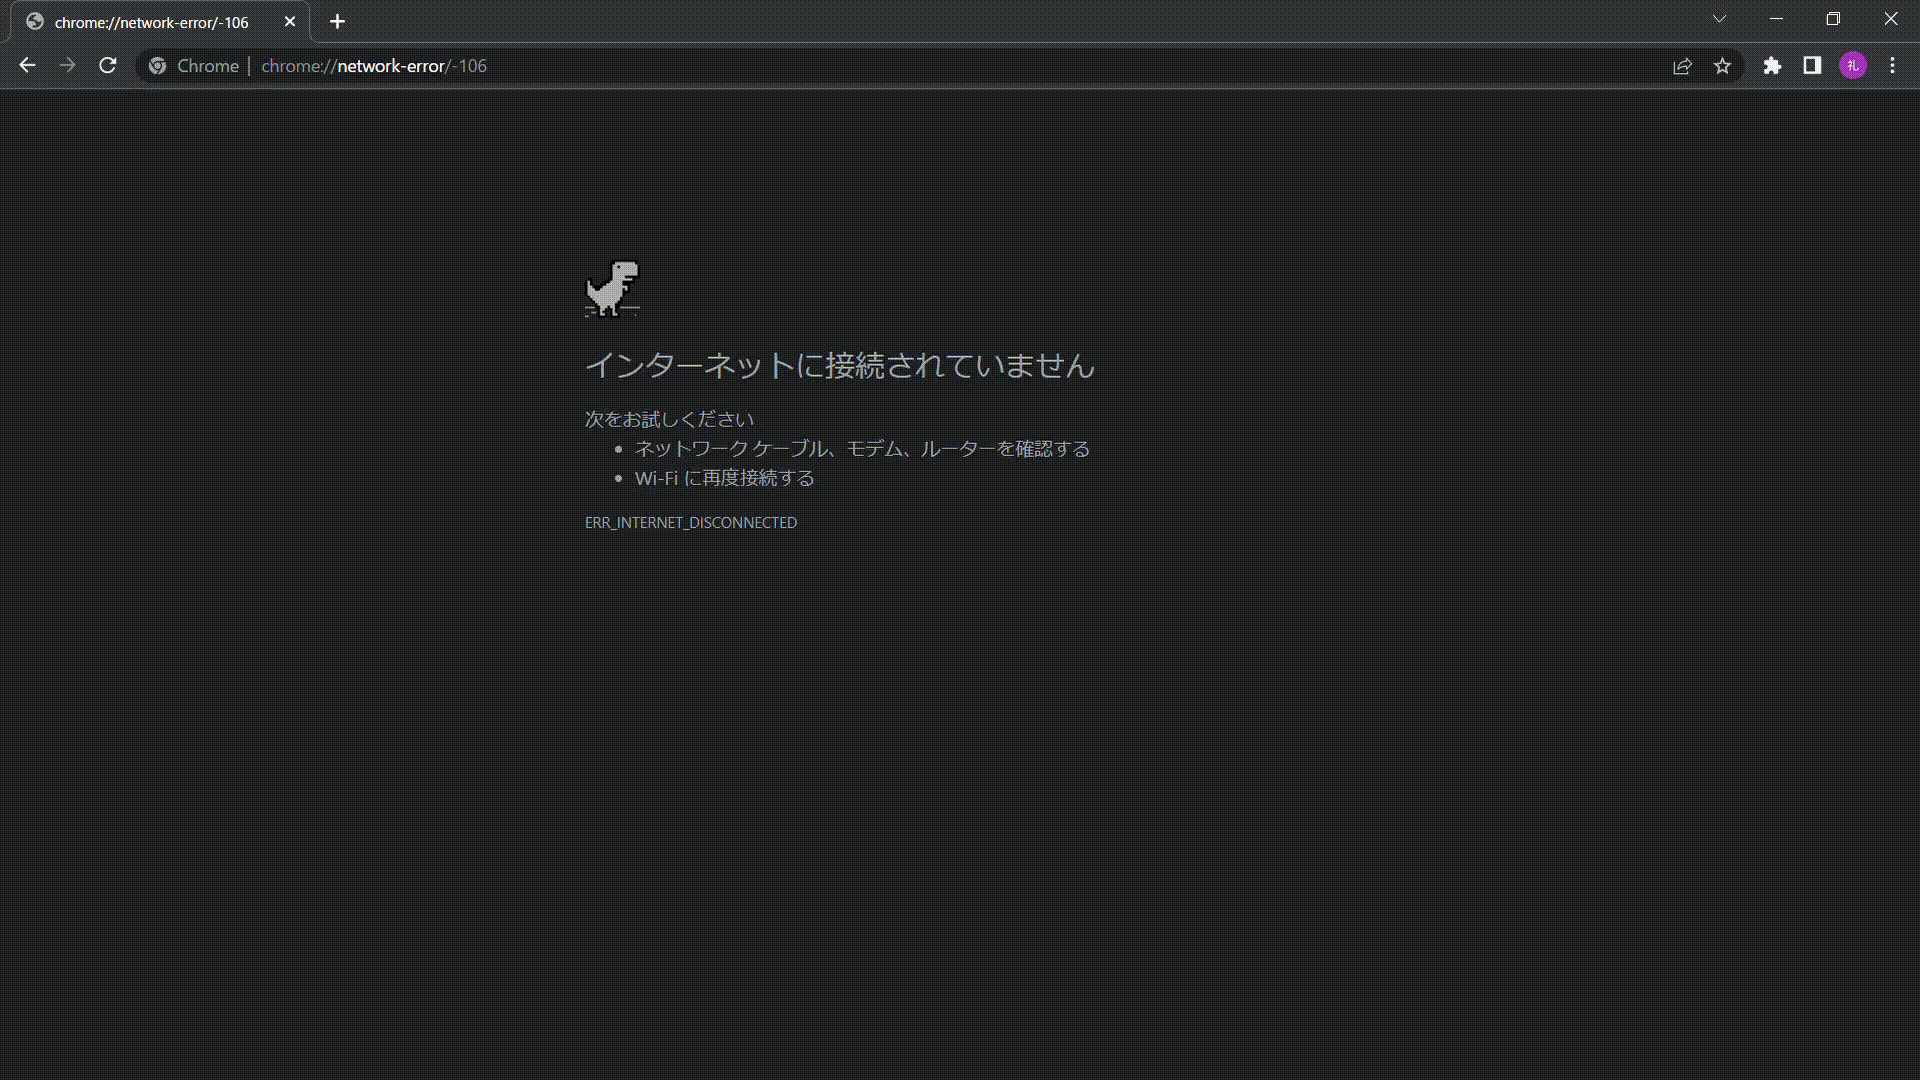Click the share icon in the toolbar
This screenshot has height=1080, width=1920.
click(1683, 65)
